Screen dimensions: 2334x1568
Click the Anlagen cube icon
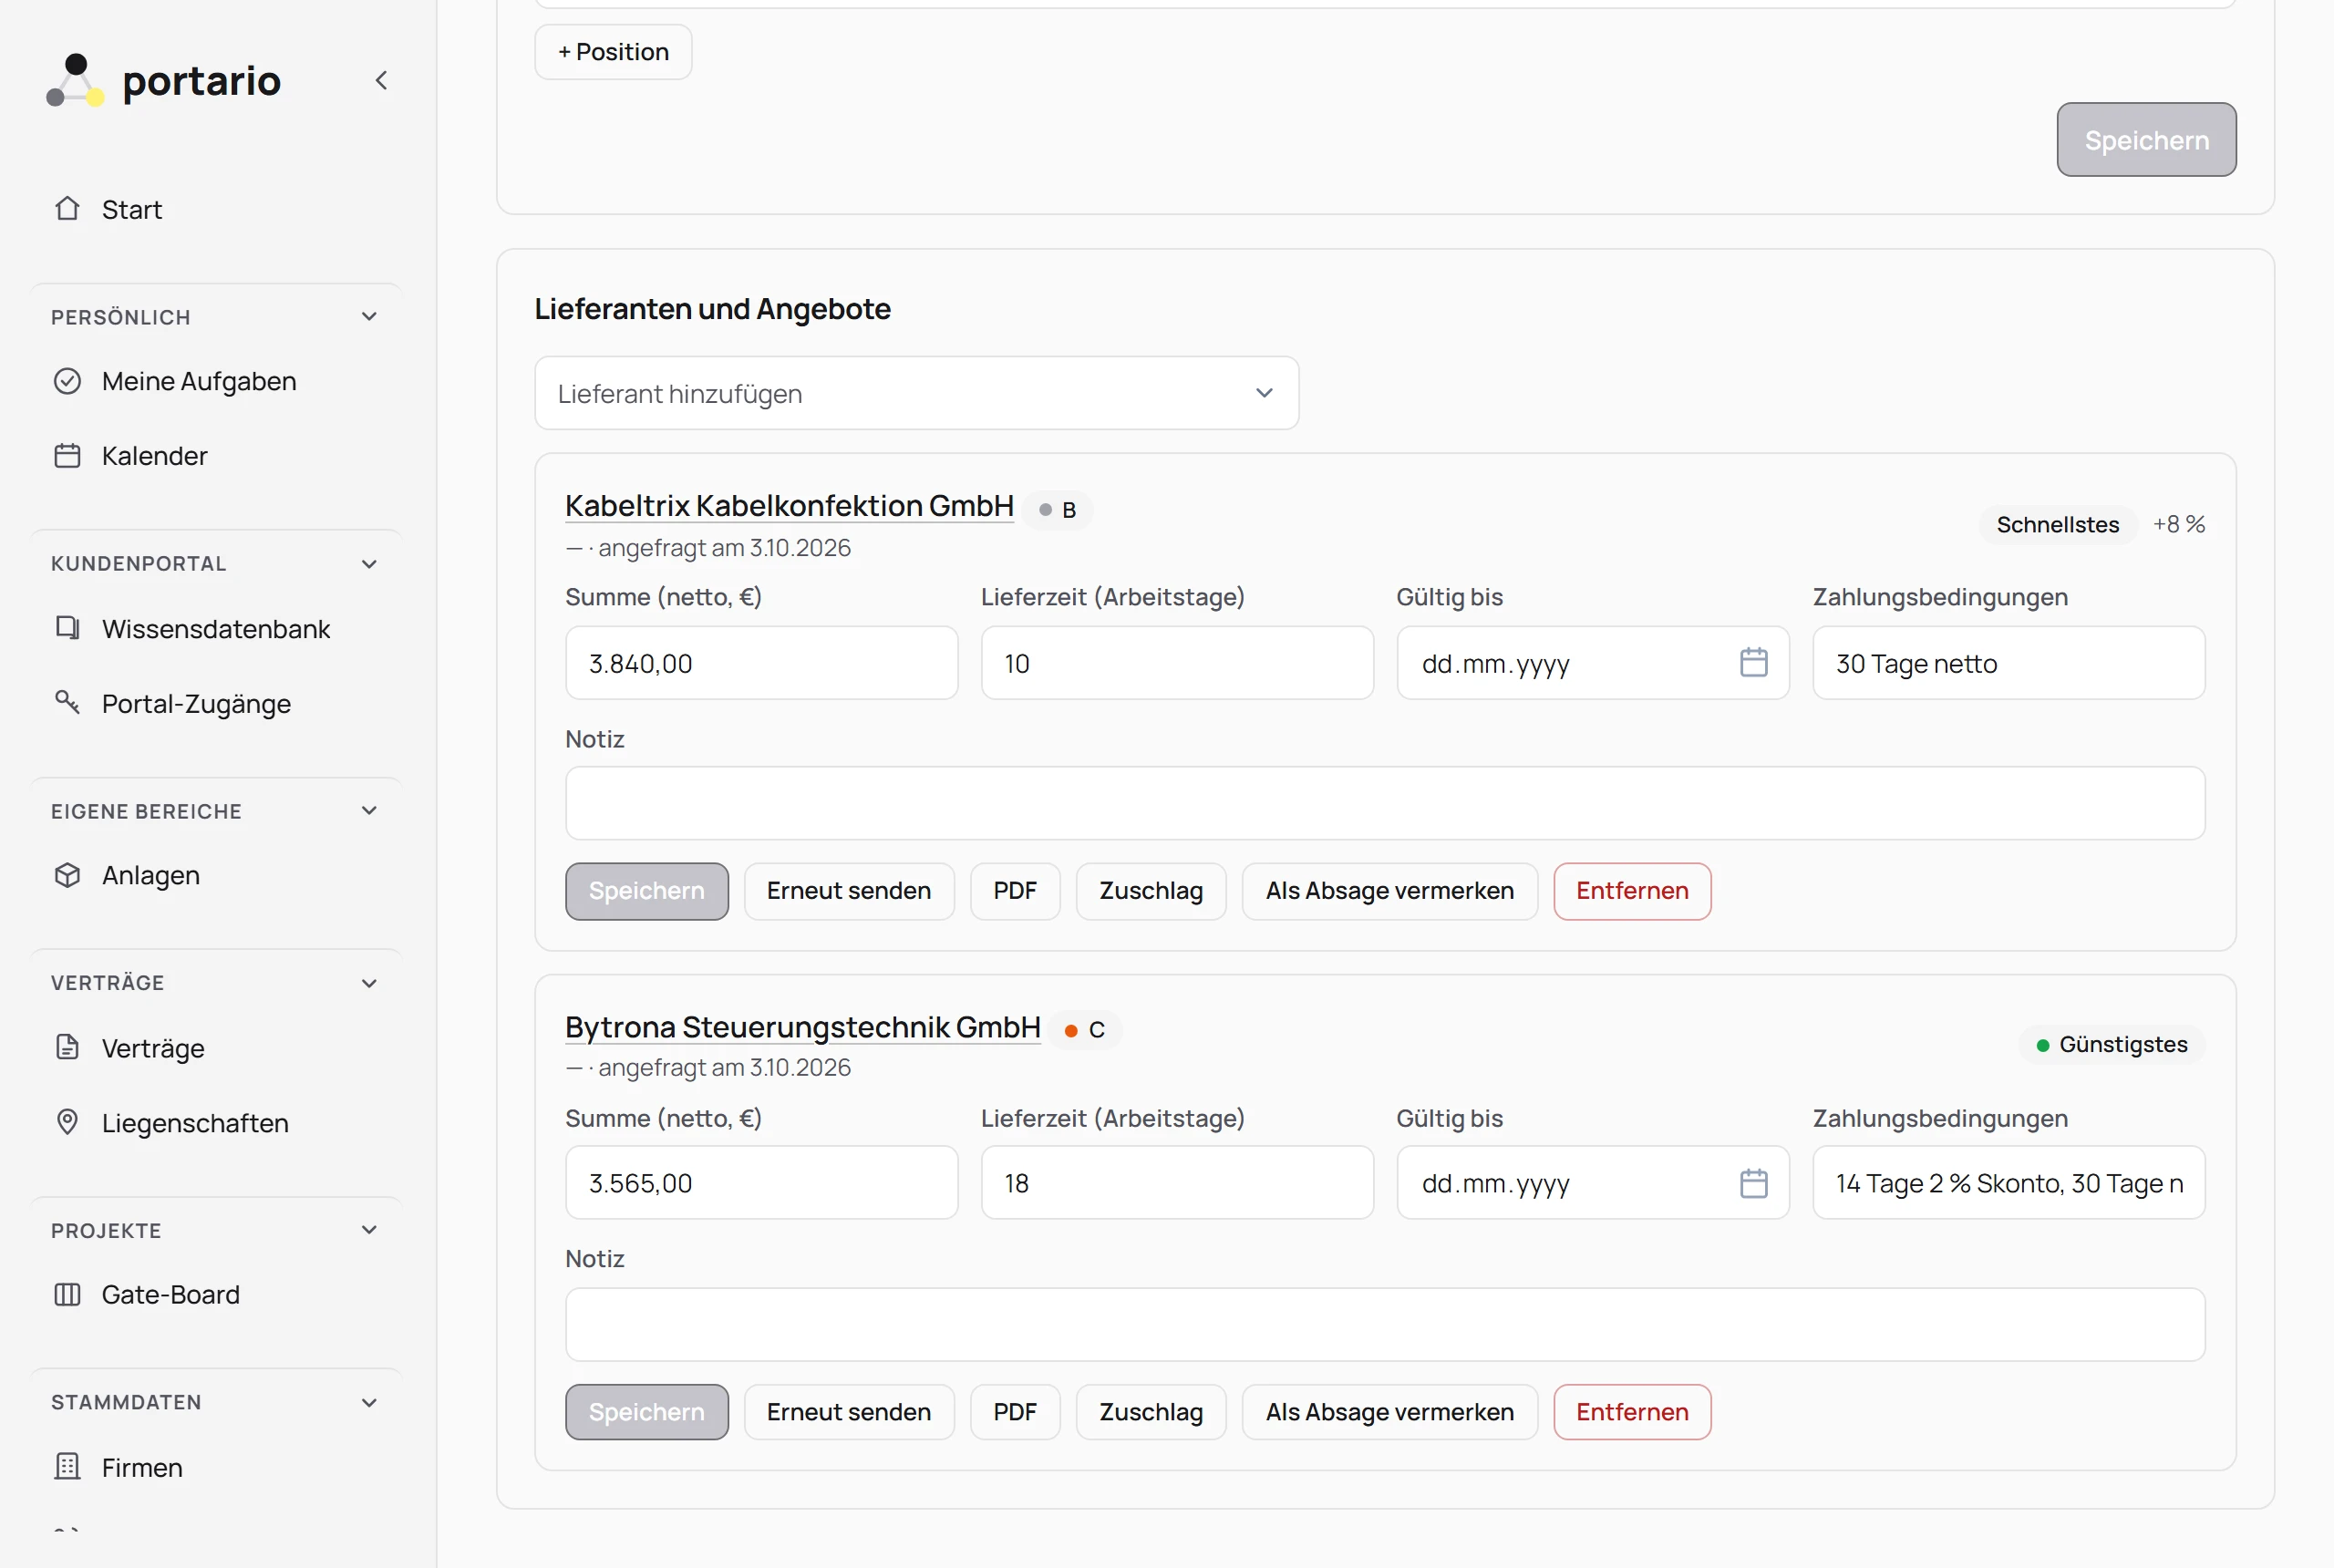pos(67,875)
